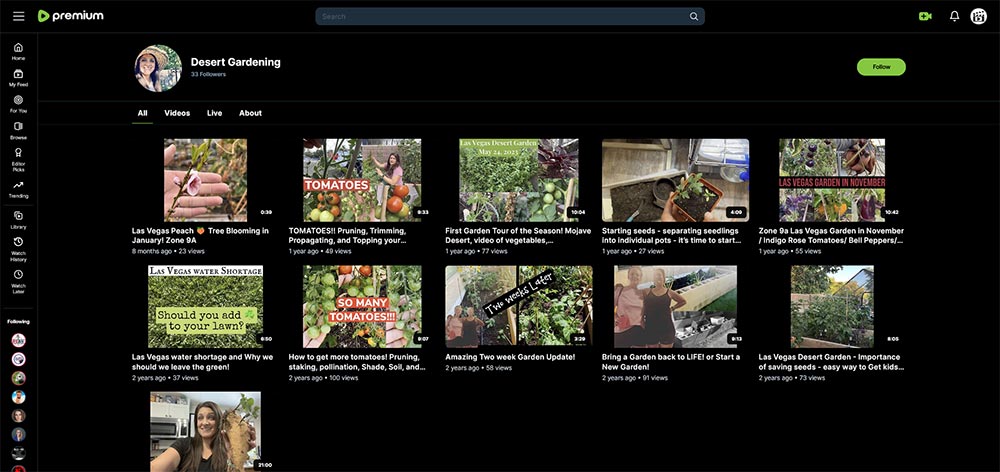Click the search magnifier icon
Screen dimensions: 1000x472
tap(693, 17)
